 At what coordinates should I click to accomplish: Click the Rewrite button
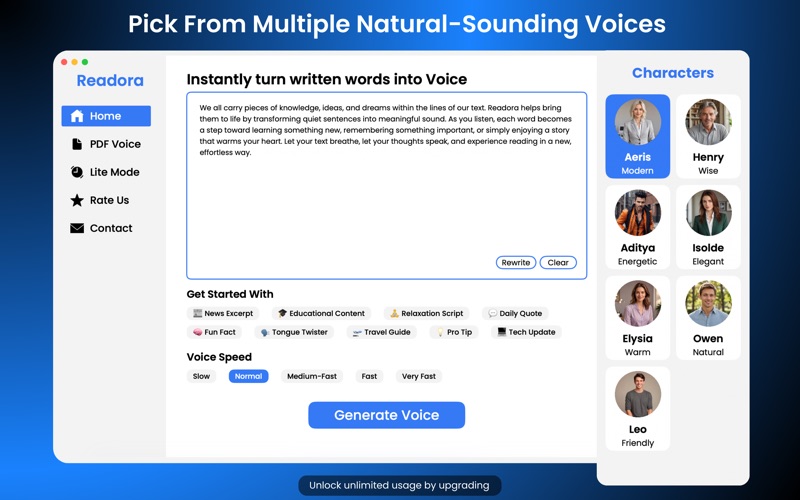[516, 262]
